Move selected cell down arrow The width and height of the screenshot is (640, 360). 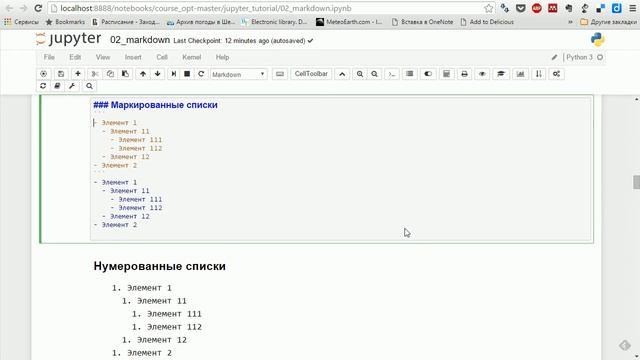[158, 74]
